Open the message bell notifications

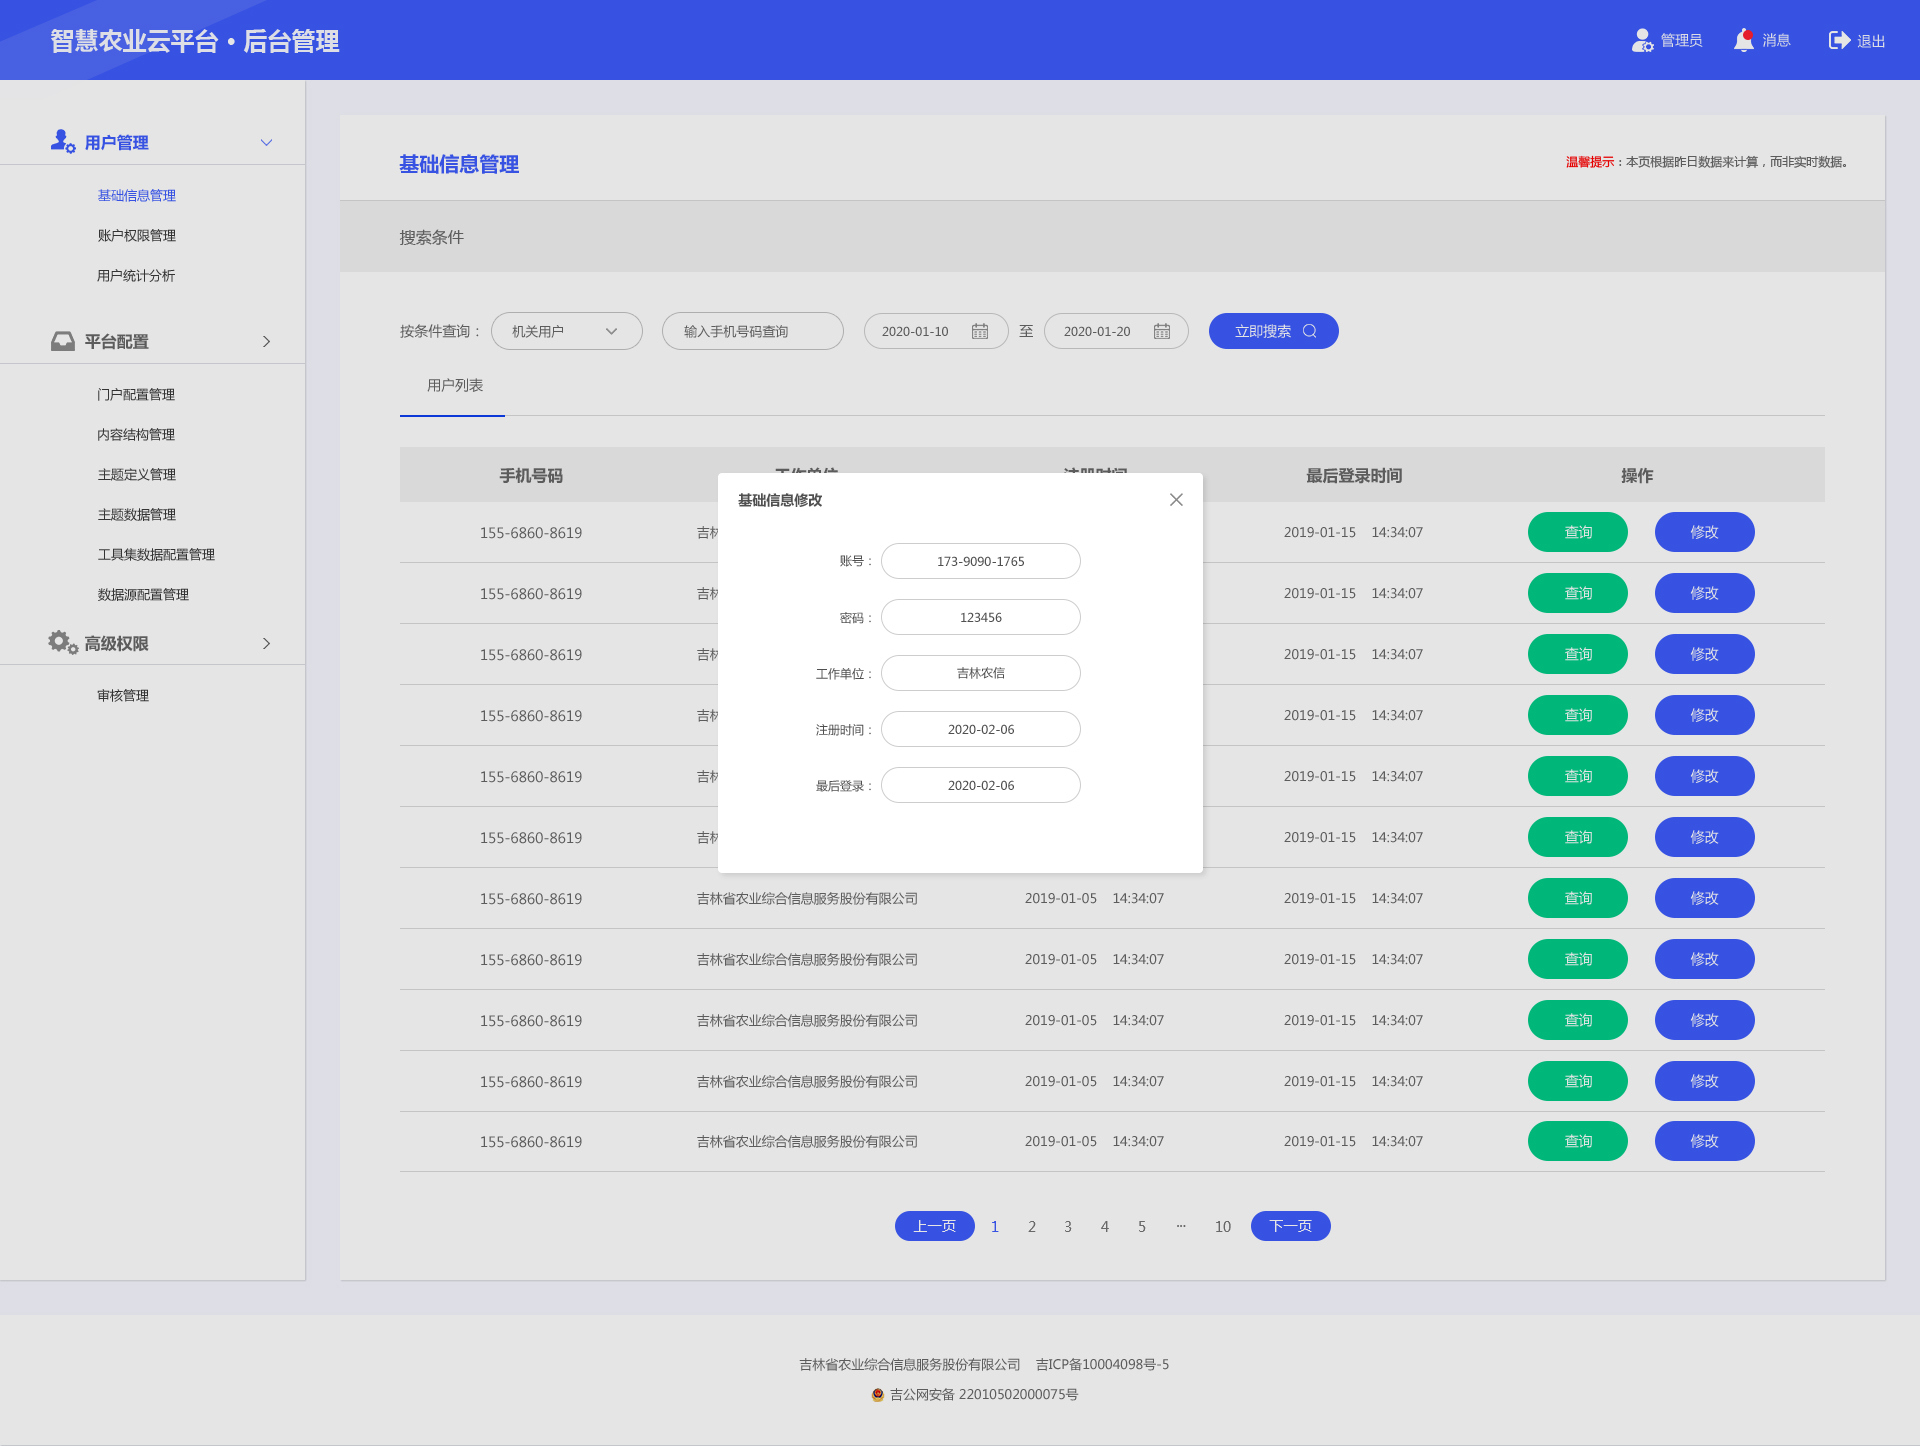point(1744,40)
